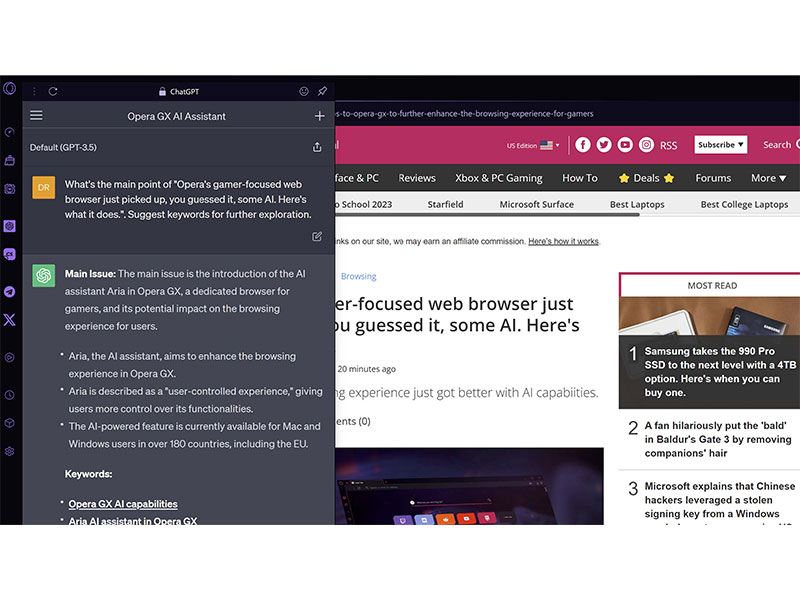Open the Deals section
The image size is (800, 600).
pos(646,178)
